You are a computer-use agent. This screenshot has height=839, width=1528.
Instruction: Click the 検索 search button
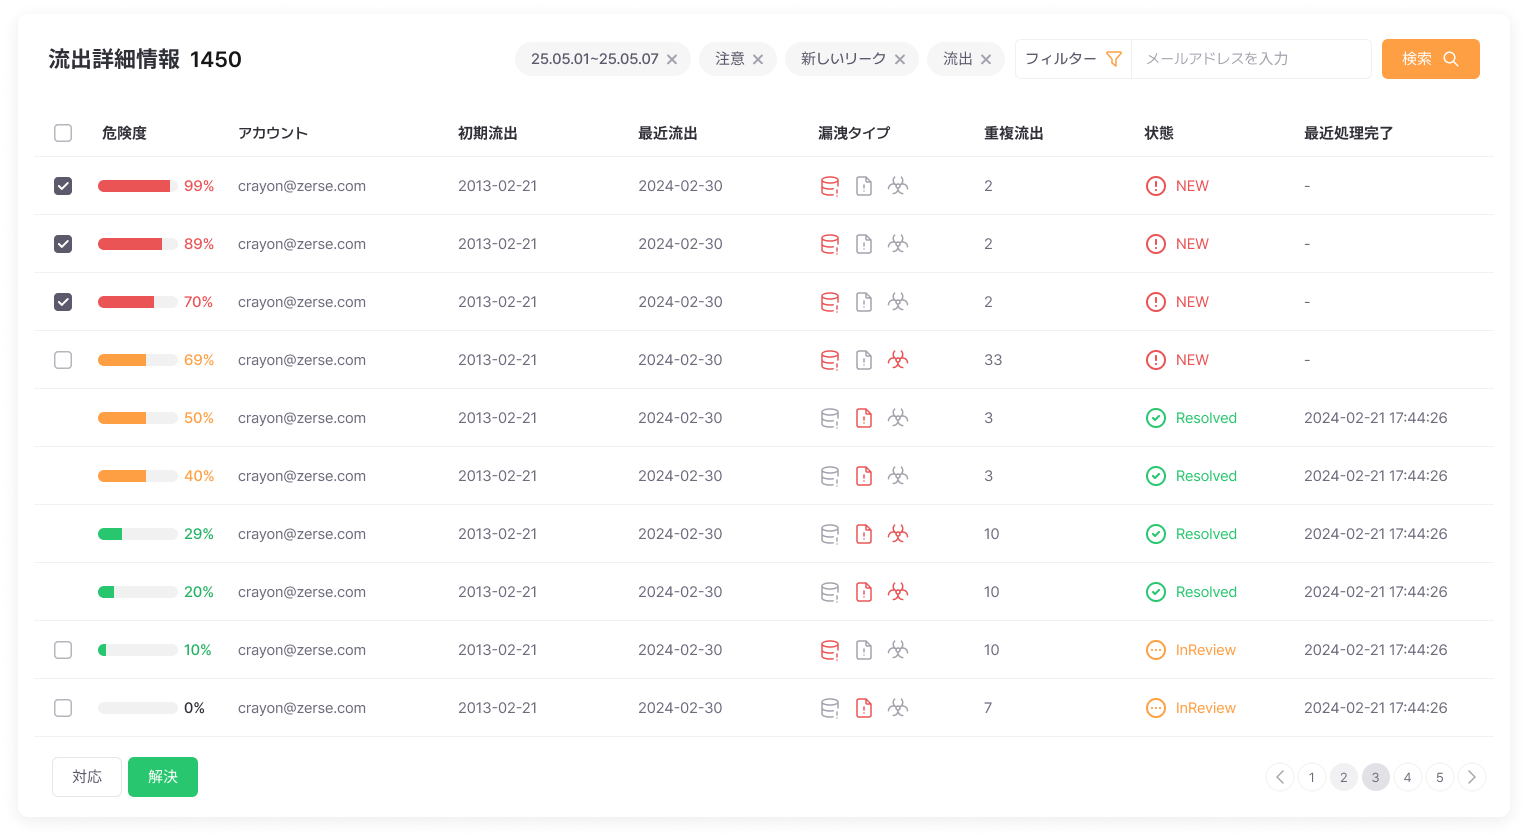[x=1430, y=59]
